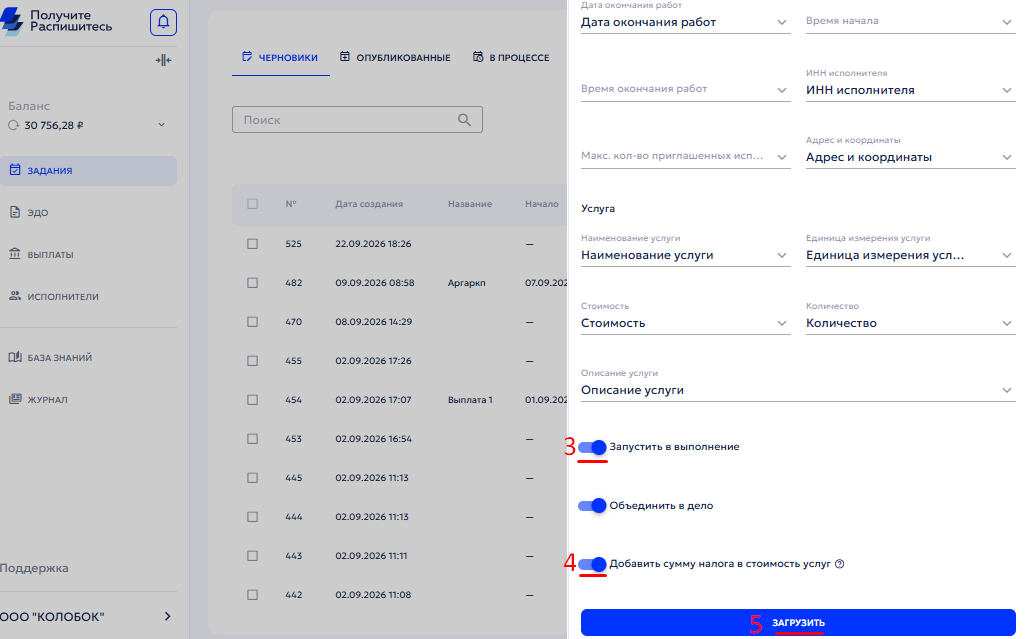This screenshot has width=1027, height=639.
Task: Click the ИСПОЛНИТЕЛИ people icon
Action: pos(14,296)
